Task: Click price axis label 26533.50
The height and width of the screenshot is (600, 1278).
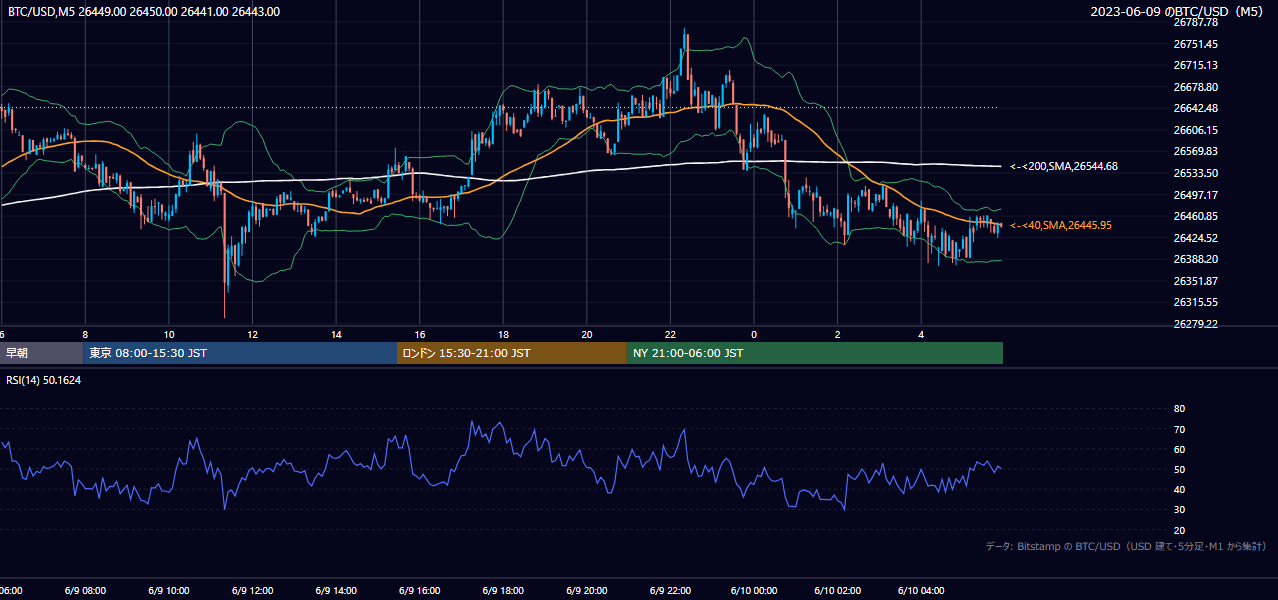Action: 1195,173
